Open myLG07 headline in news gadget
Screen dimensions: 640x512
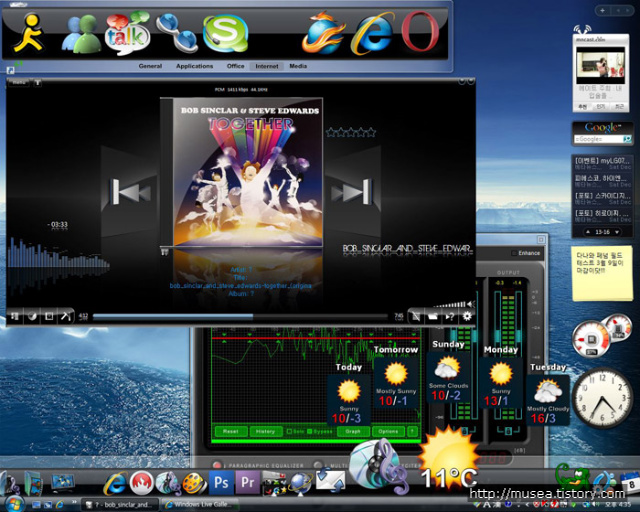click(602, 163)
